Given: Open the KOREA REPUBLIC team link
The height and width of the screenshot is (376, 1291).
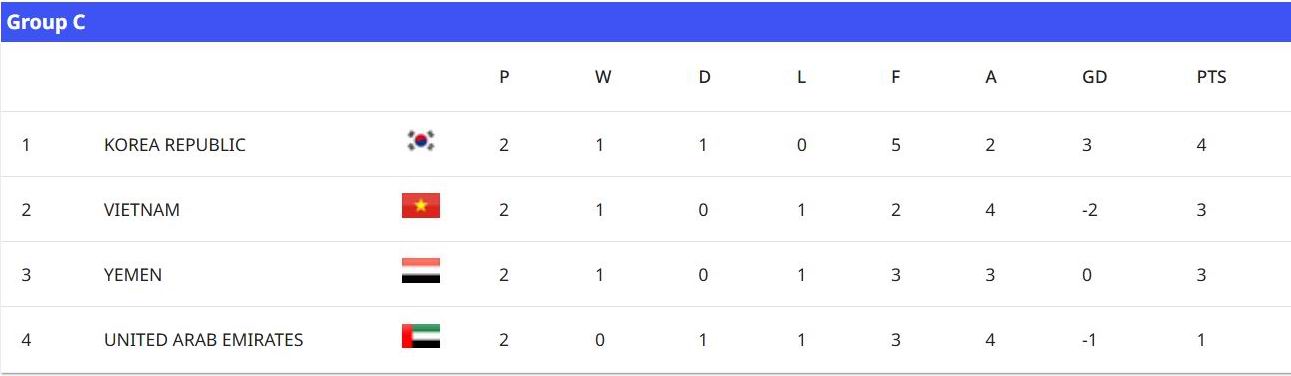Looking at the screenshot, I should (x=175, y=145).
